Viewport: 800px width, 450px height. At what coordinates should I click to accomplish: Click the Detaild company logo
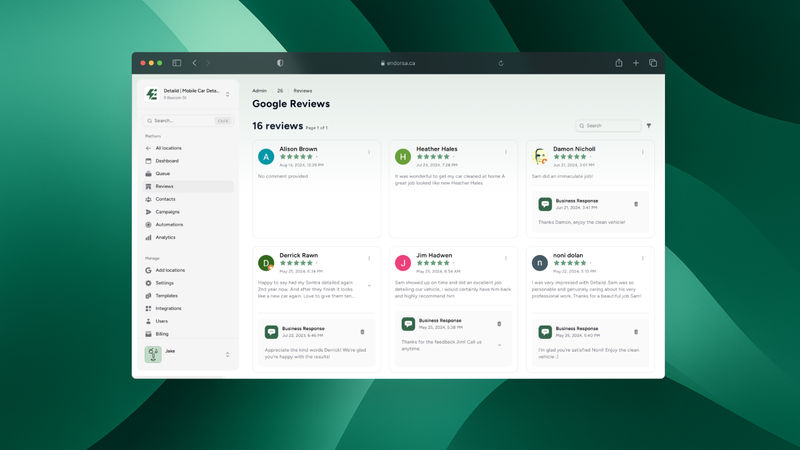tap(152, 94)
